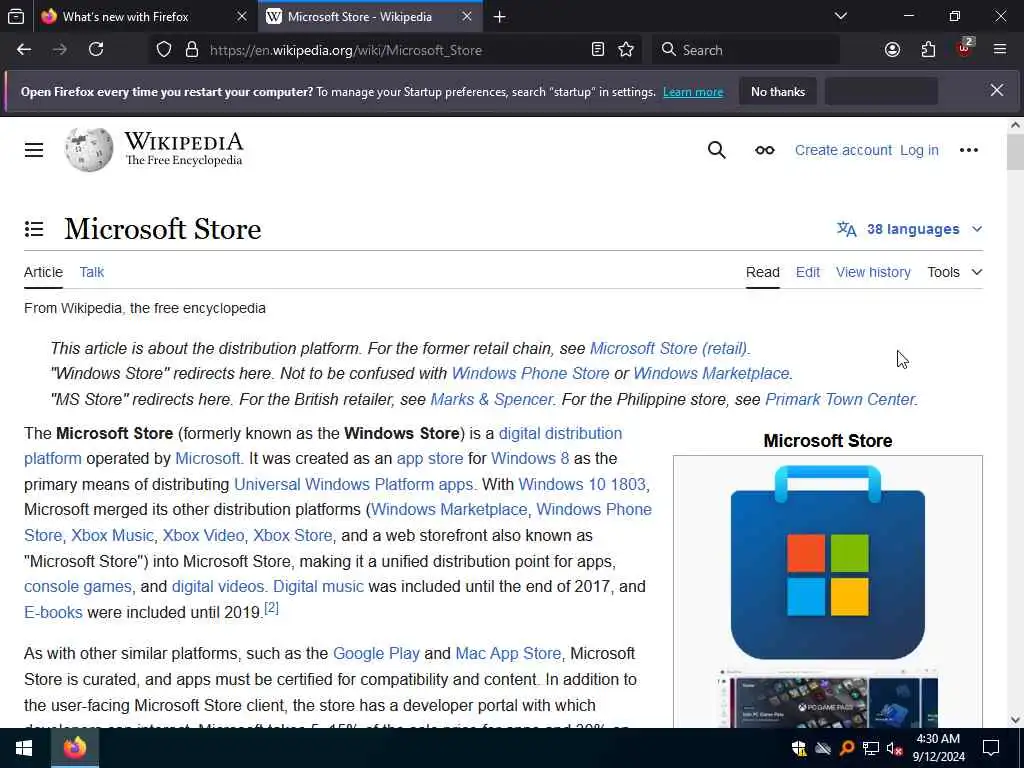Open Wikipedia personal tools ellipsis
This screenshot has height=768, width=1024.
968,150
